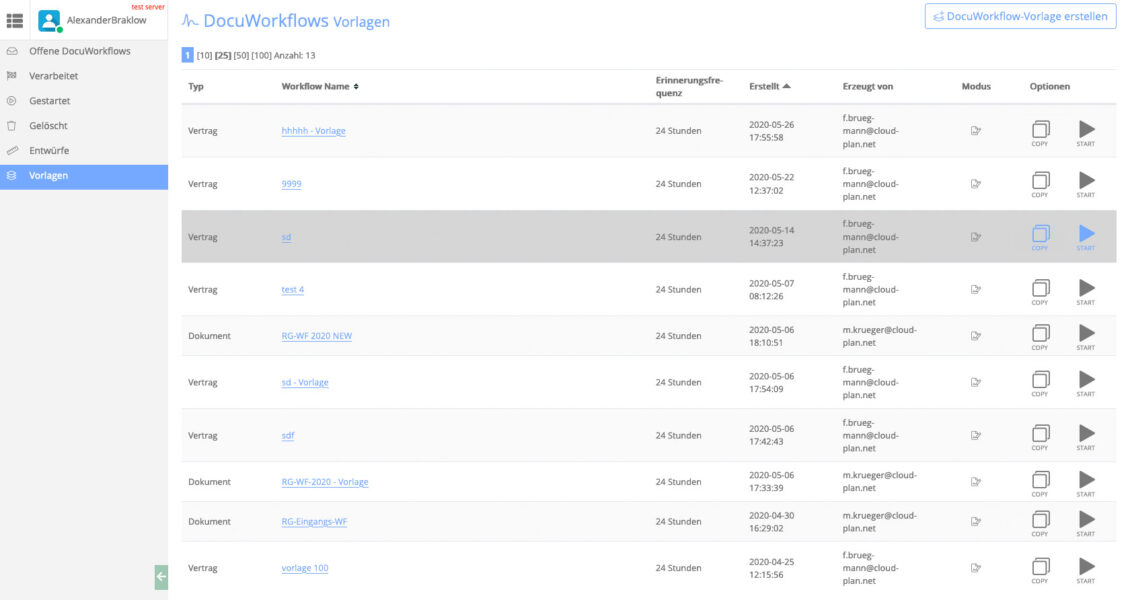Go to page 1 of list
This screenshot has height=600, width=1130.
pos(187,55)
